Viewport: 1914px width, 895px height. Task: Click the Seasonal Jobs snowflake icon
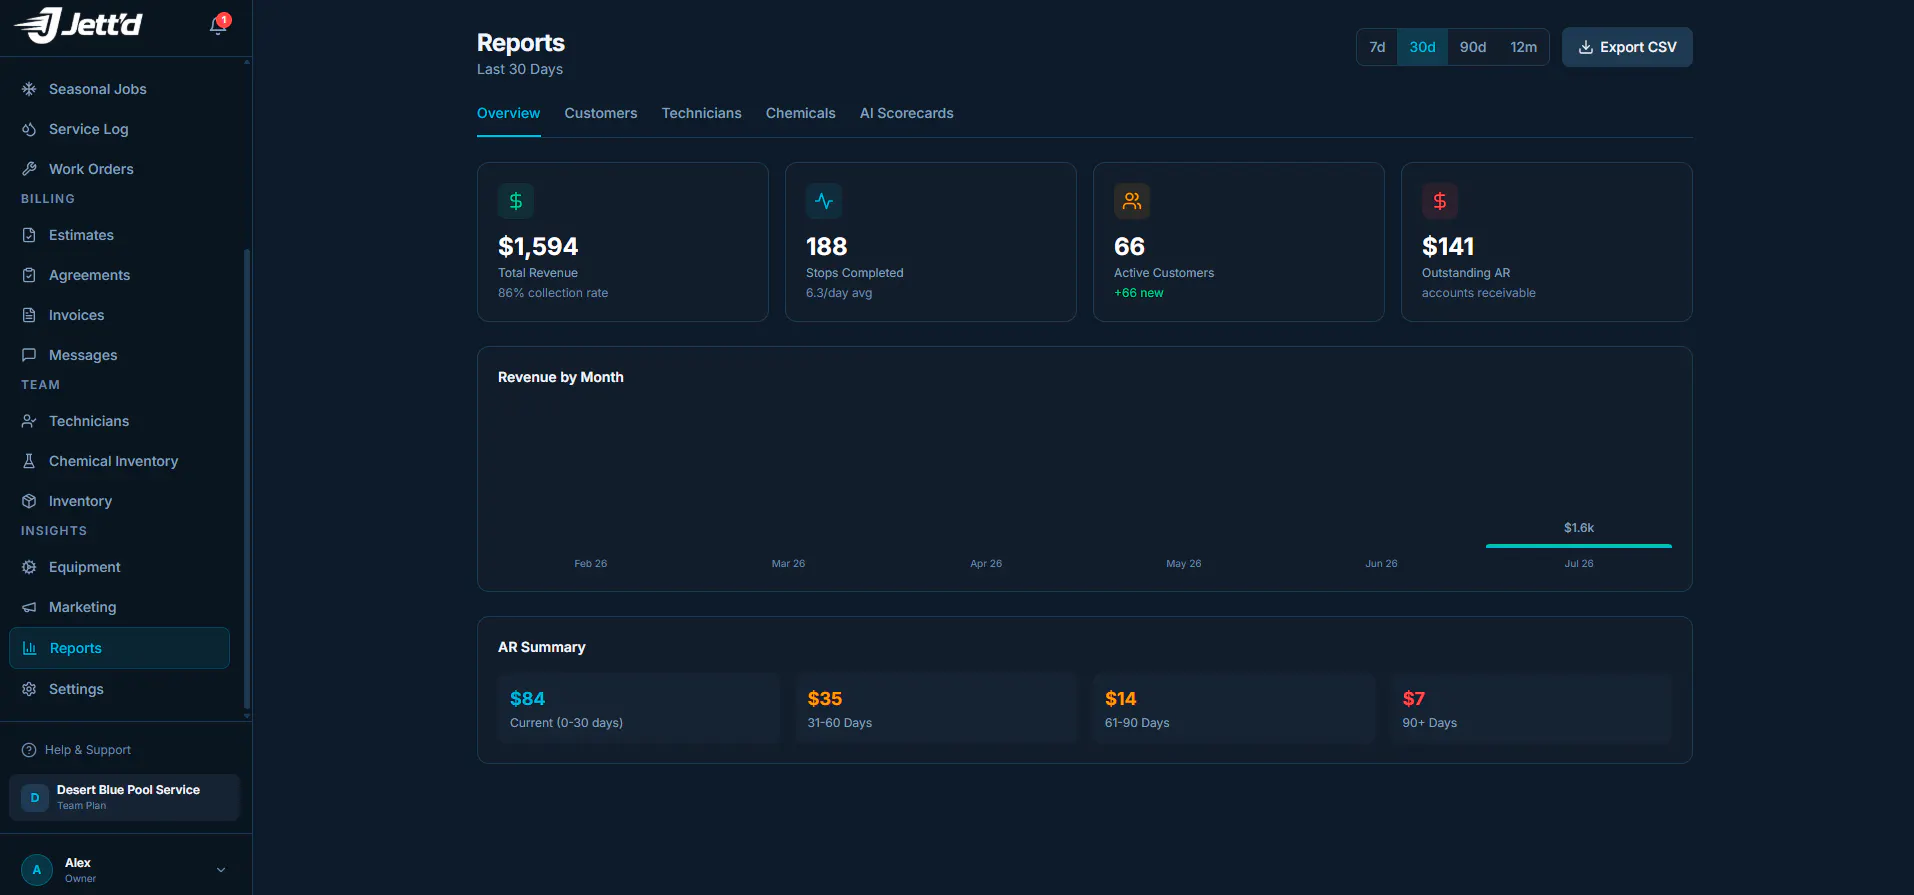pos(29,89)
